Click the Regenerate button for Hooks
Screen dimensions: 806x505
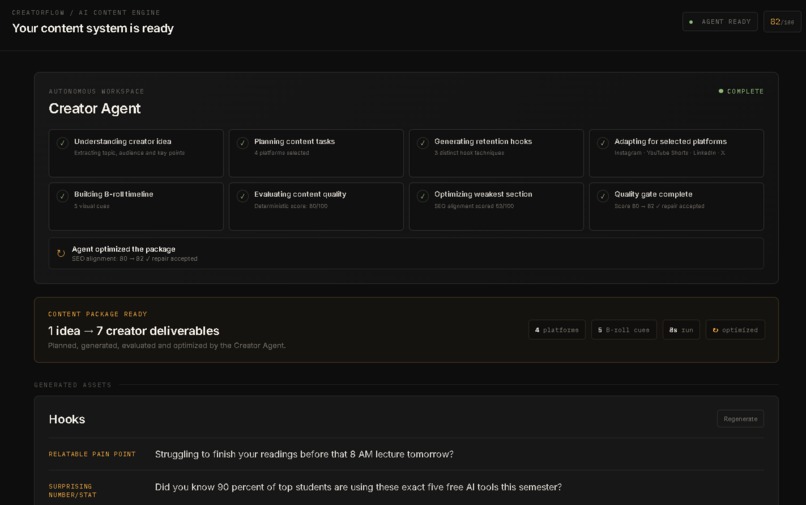(x=740, y=419)
